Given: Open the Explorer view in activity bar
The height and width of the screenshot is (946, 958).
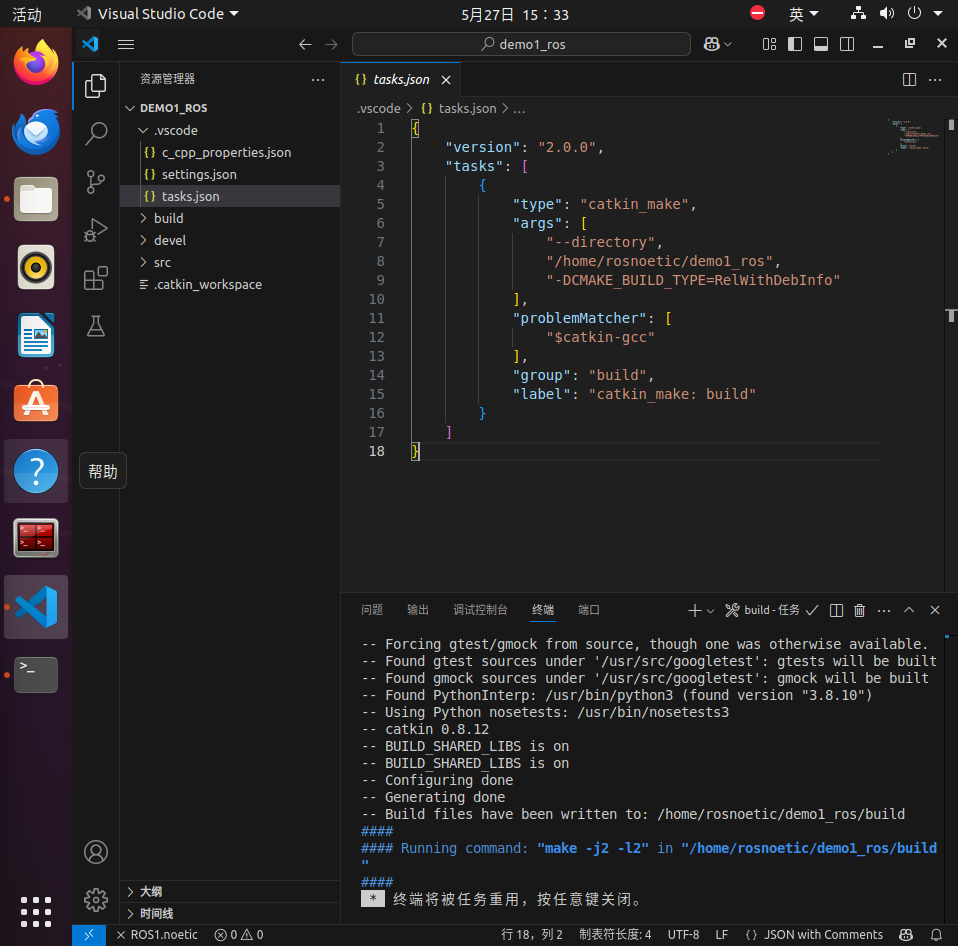Looking at the screenshot, I should (95, 86).
